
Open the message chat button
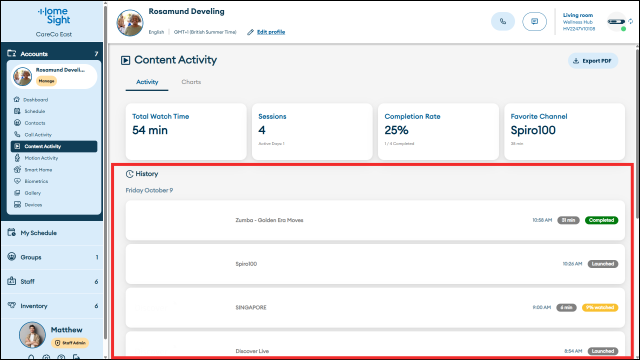click(534, 22)
